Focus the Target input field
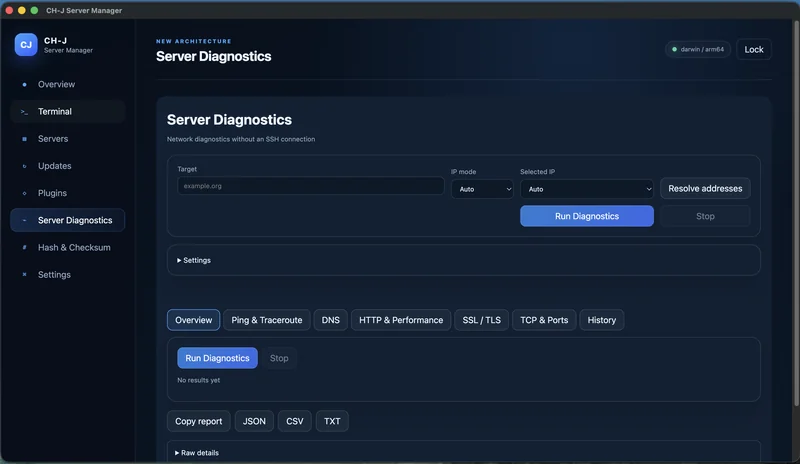 coord(311,186)
